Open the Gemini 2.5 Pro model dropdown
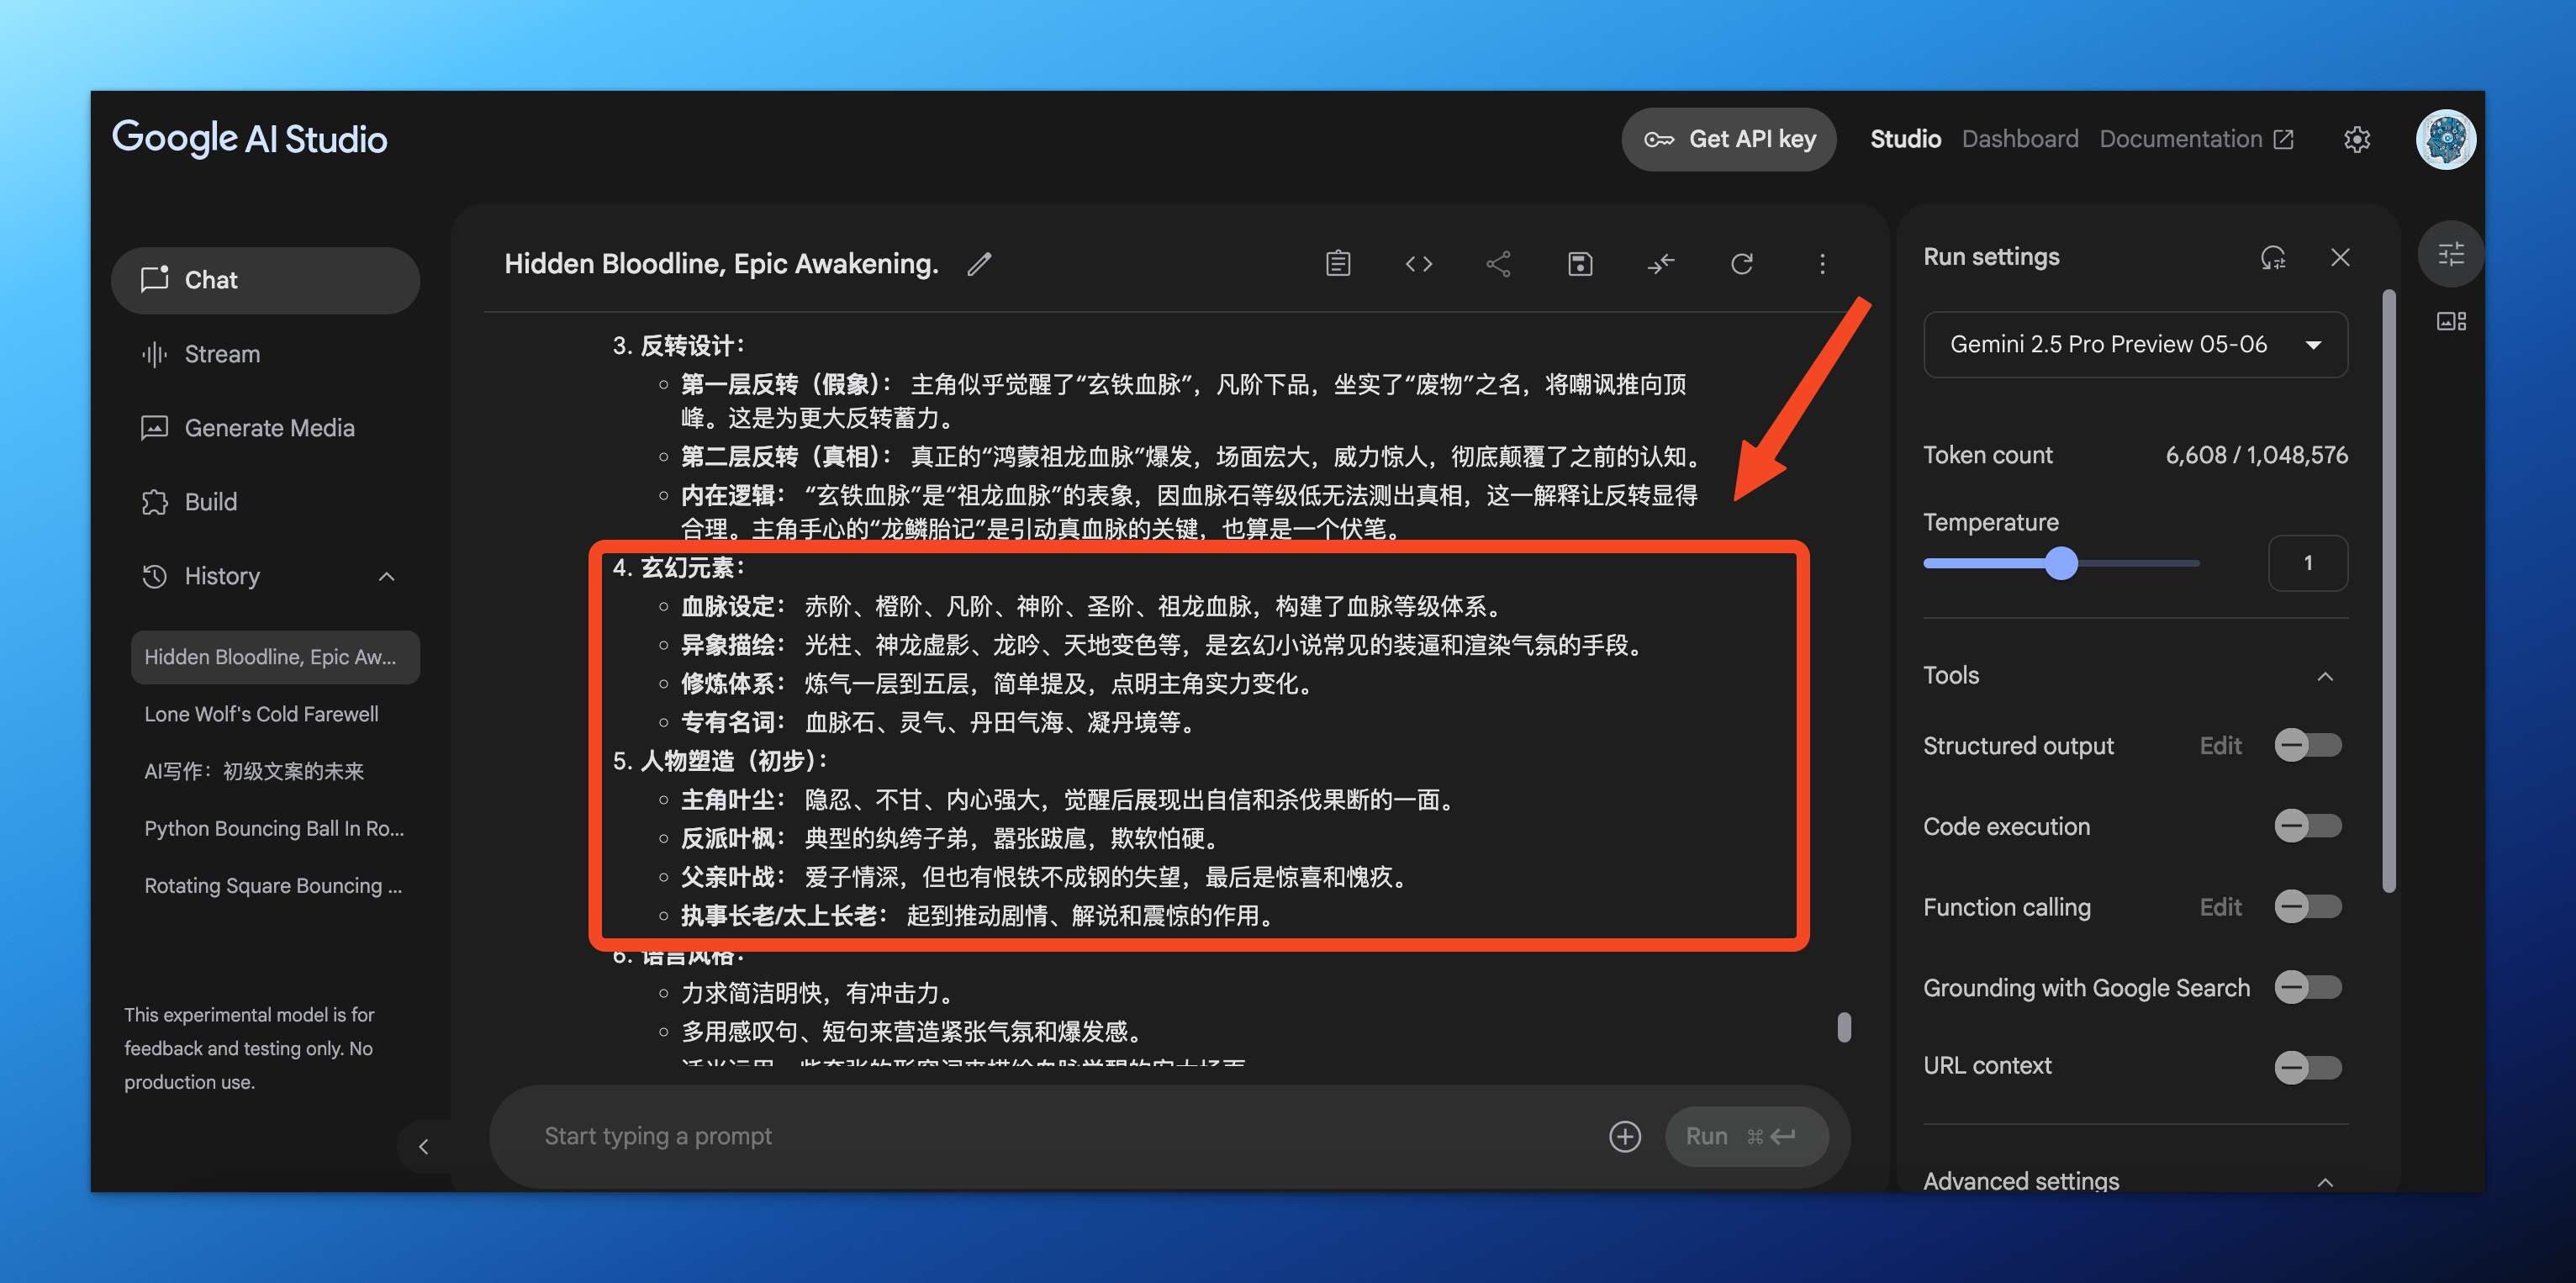The width and height of the screenshot is (2576, 1283). [x=2134, y=345]
